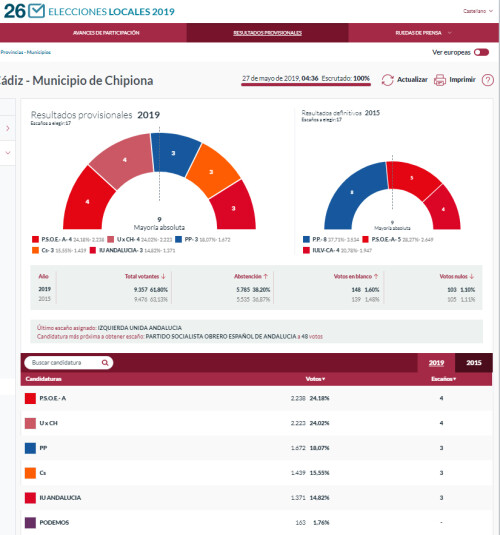Select the 2019 results tab
Image resolution: width=500 pixels, height=535 pixels.
[436, 363]
